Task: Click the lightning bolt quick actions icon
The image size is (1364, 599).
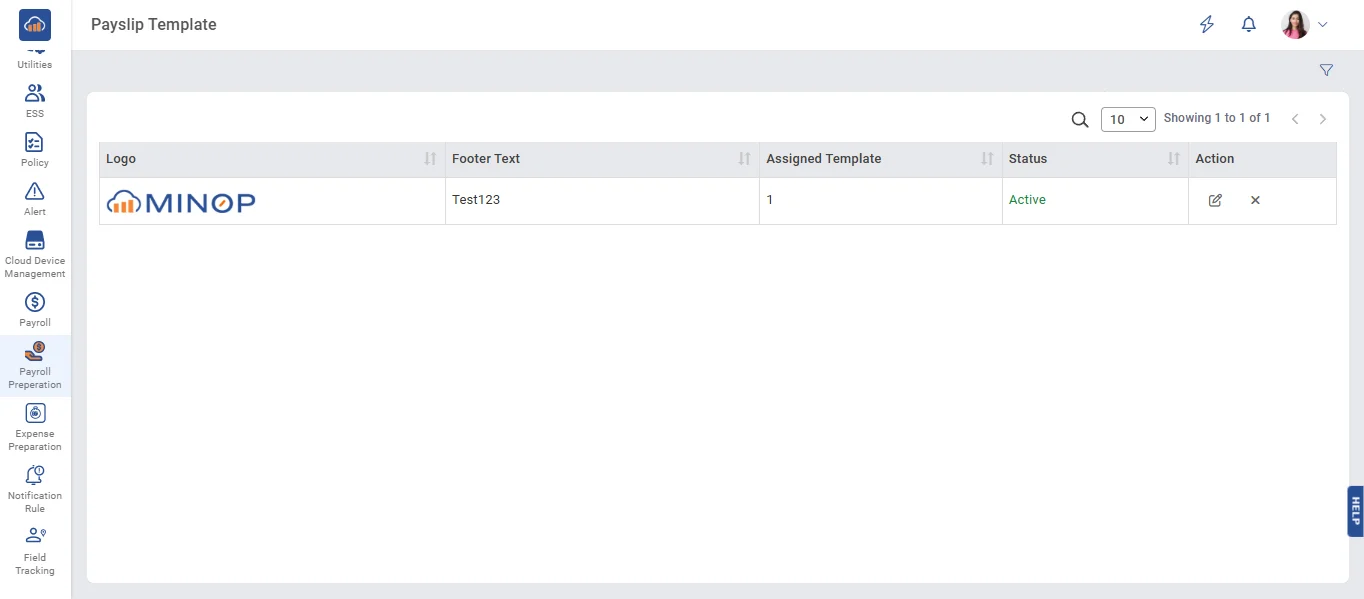Action: coord(1207,25)
